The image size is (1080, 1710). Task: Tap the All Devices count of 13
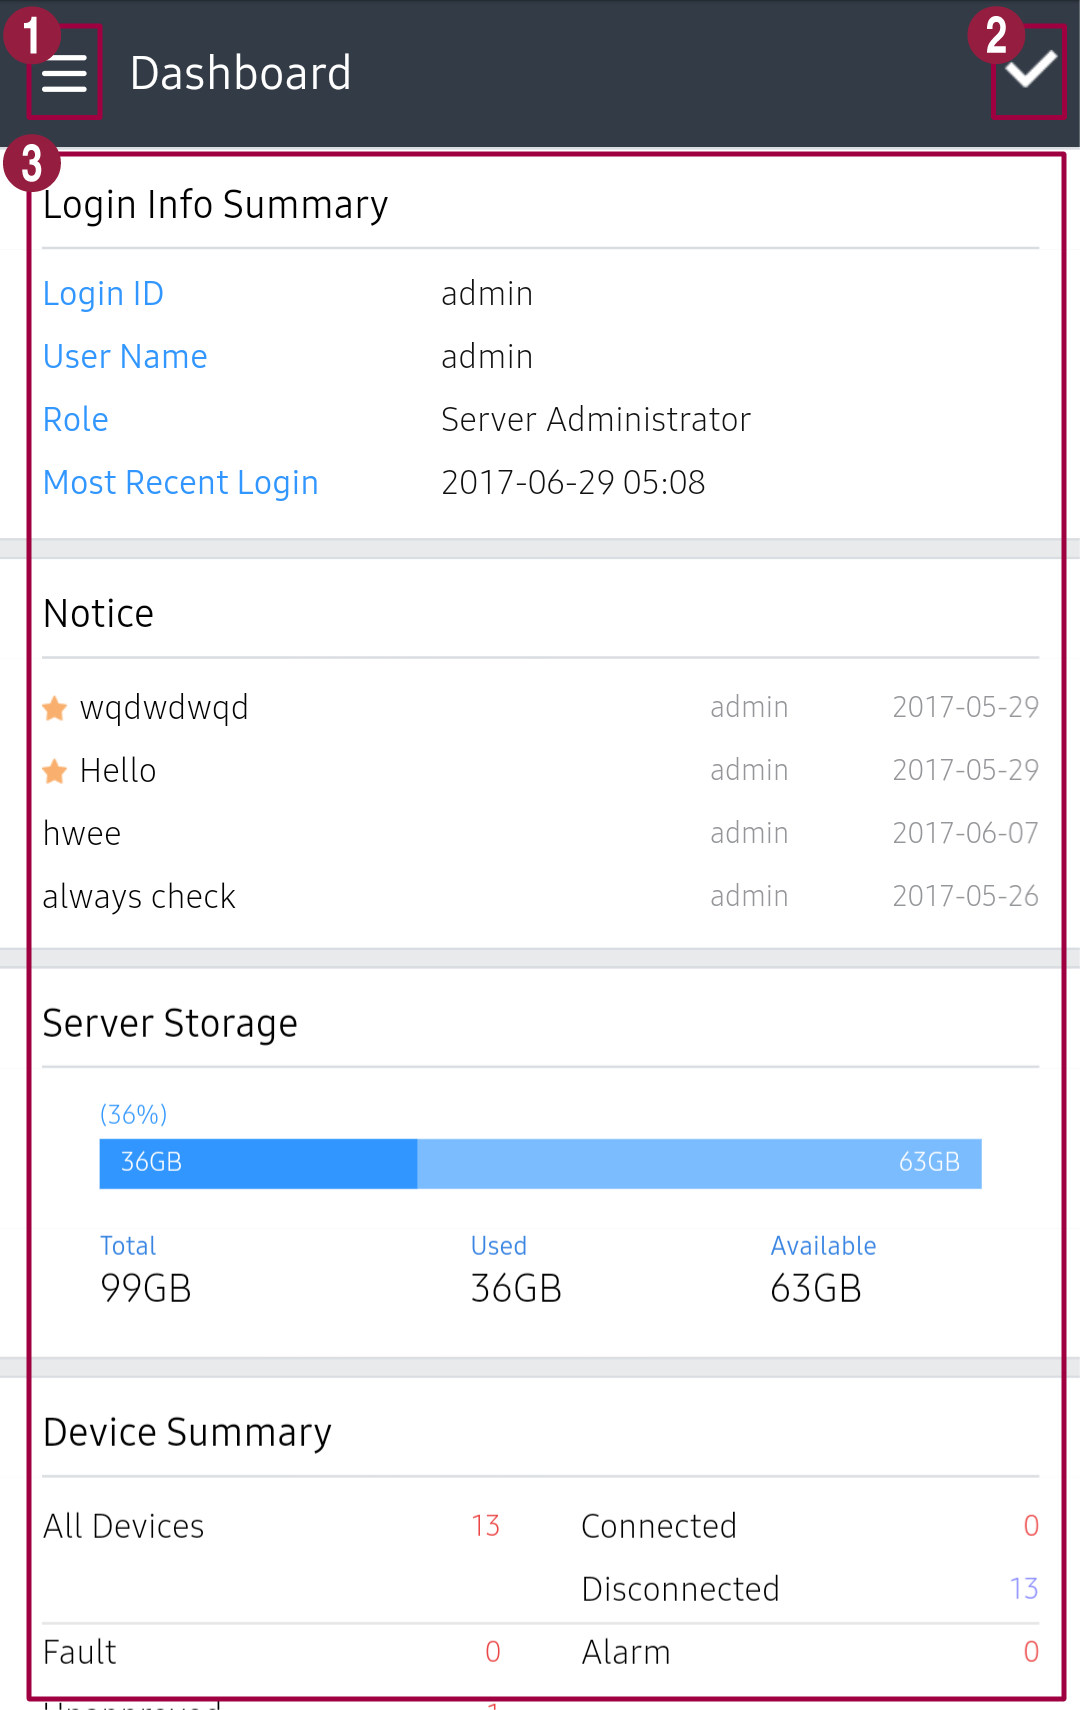pos(486,1526)
